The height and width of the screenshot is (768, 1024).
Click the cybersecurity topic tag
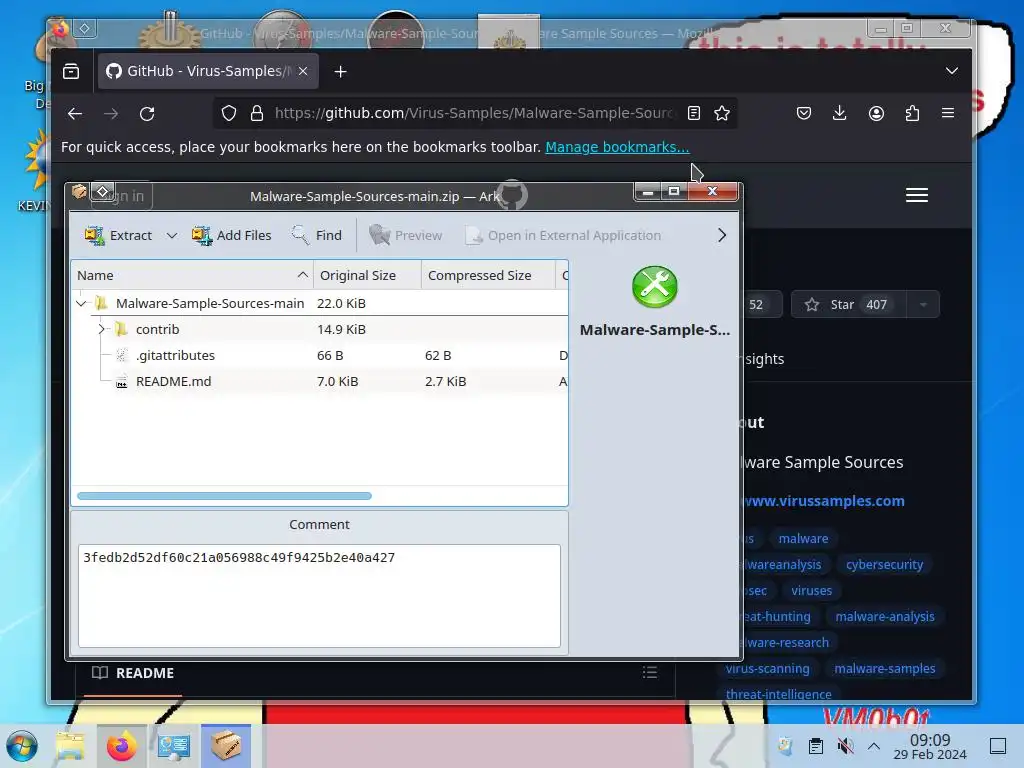tap(884, 565)
